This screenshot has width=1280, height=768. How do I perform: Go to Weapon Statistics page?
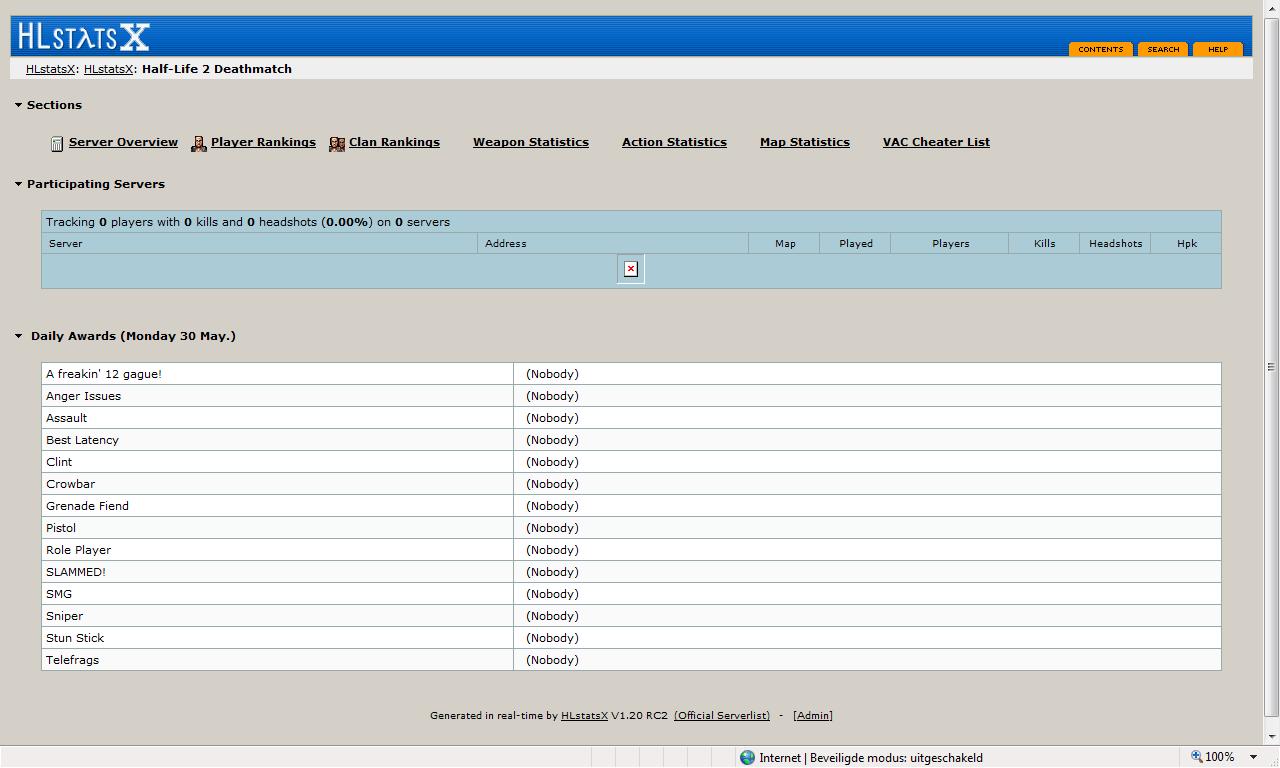pos(530,142)
